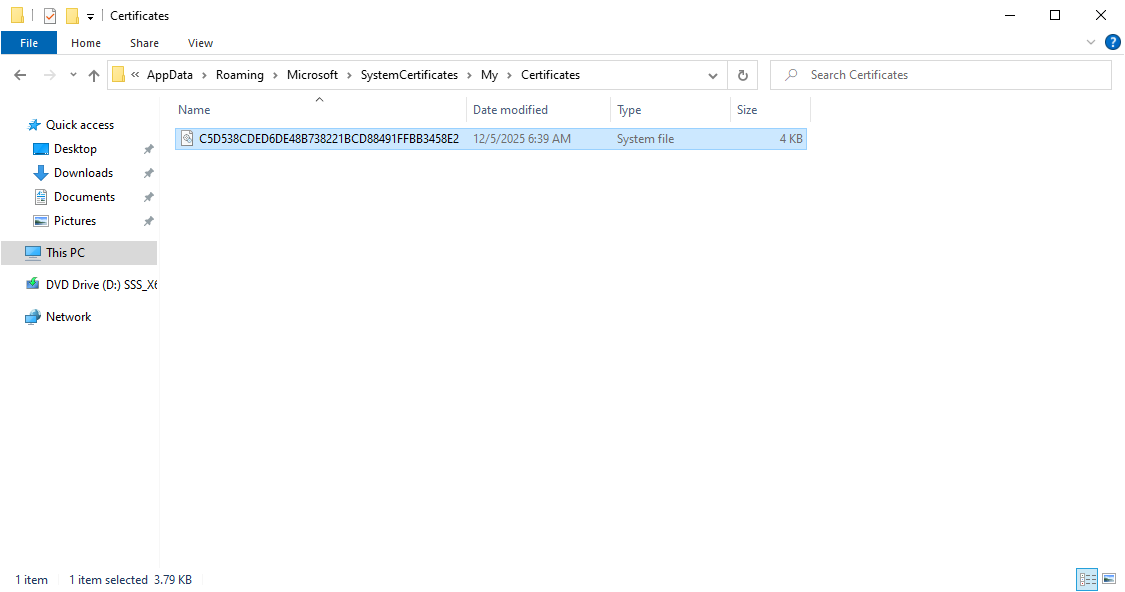Navigate back with the Back arrow

pyautogui.click(x=20, y=75)
